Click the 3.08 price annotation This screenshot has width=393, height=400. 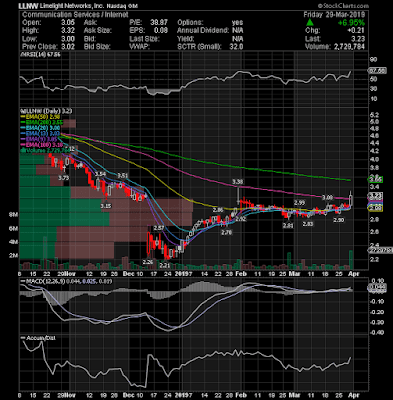pyautogui.click(x=328, y=198)
